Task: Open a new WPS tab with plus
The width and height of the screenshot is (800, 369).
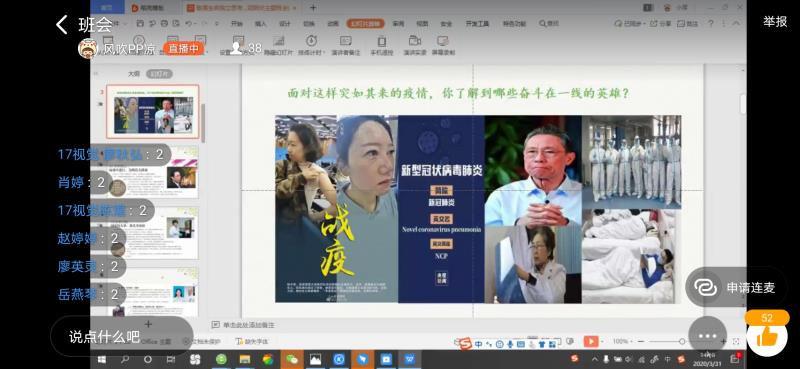Action: coord(313,8)
